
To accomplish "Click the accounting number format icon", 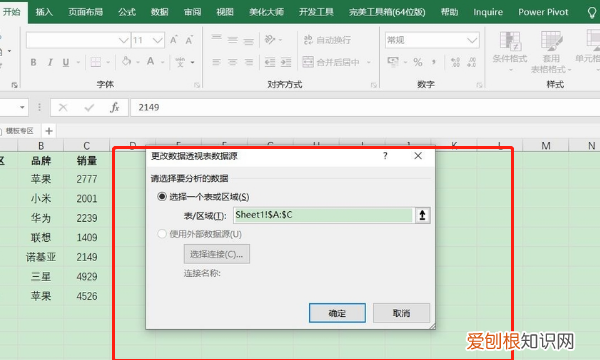I will coord(393,62).
